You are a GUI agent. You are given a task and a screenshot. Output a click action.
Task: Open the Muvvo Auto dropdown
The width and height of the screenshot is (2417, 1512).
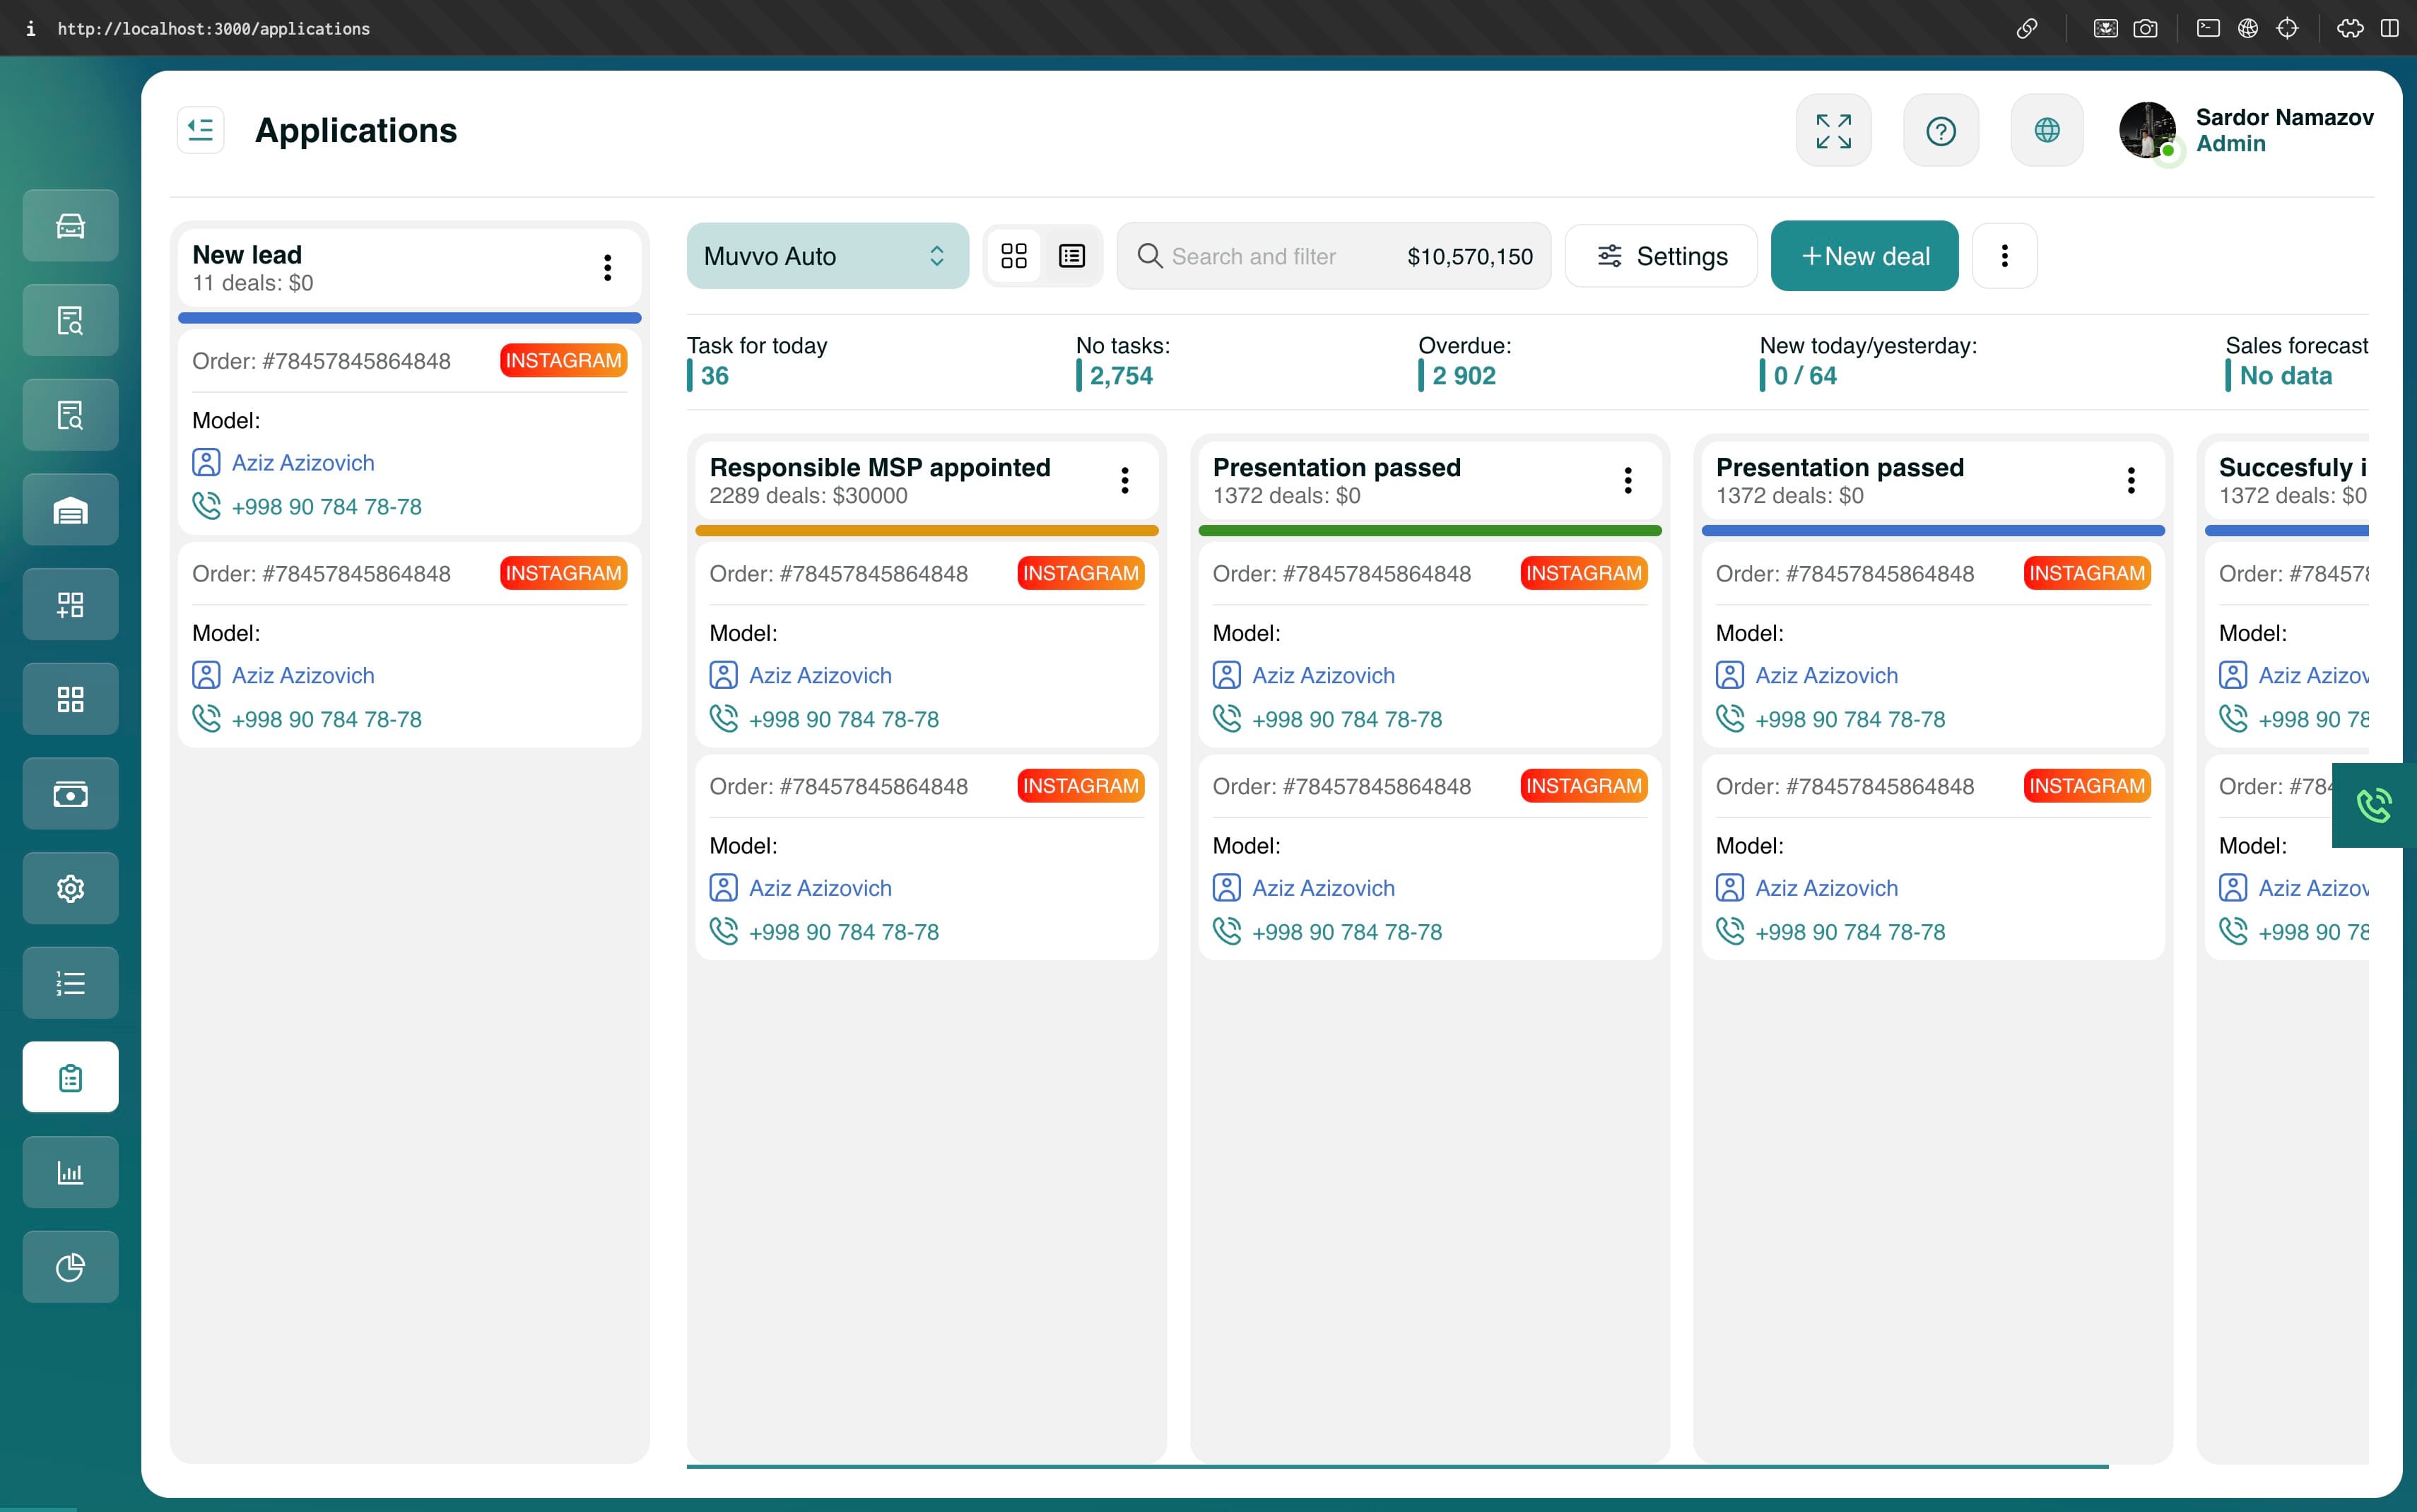click(827, 256)
